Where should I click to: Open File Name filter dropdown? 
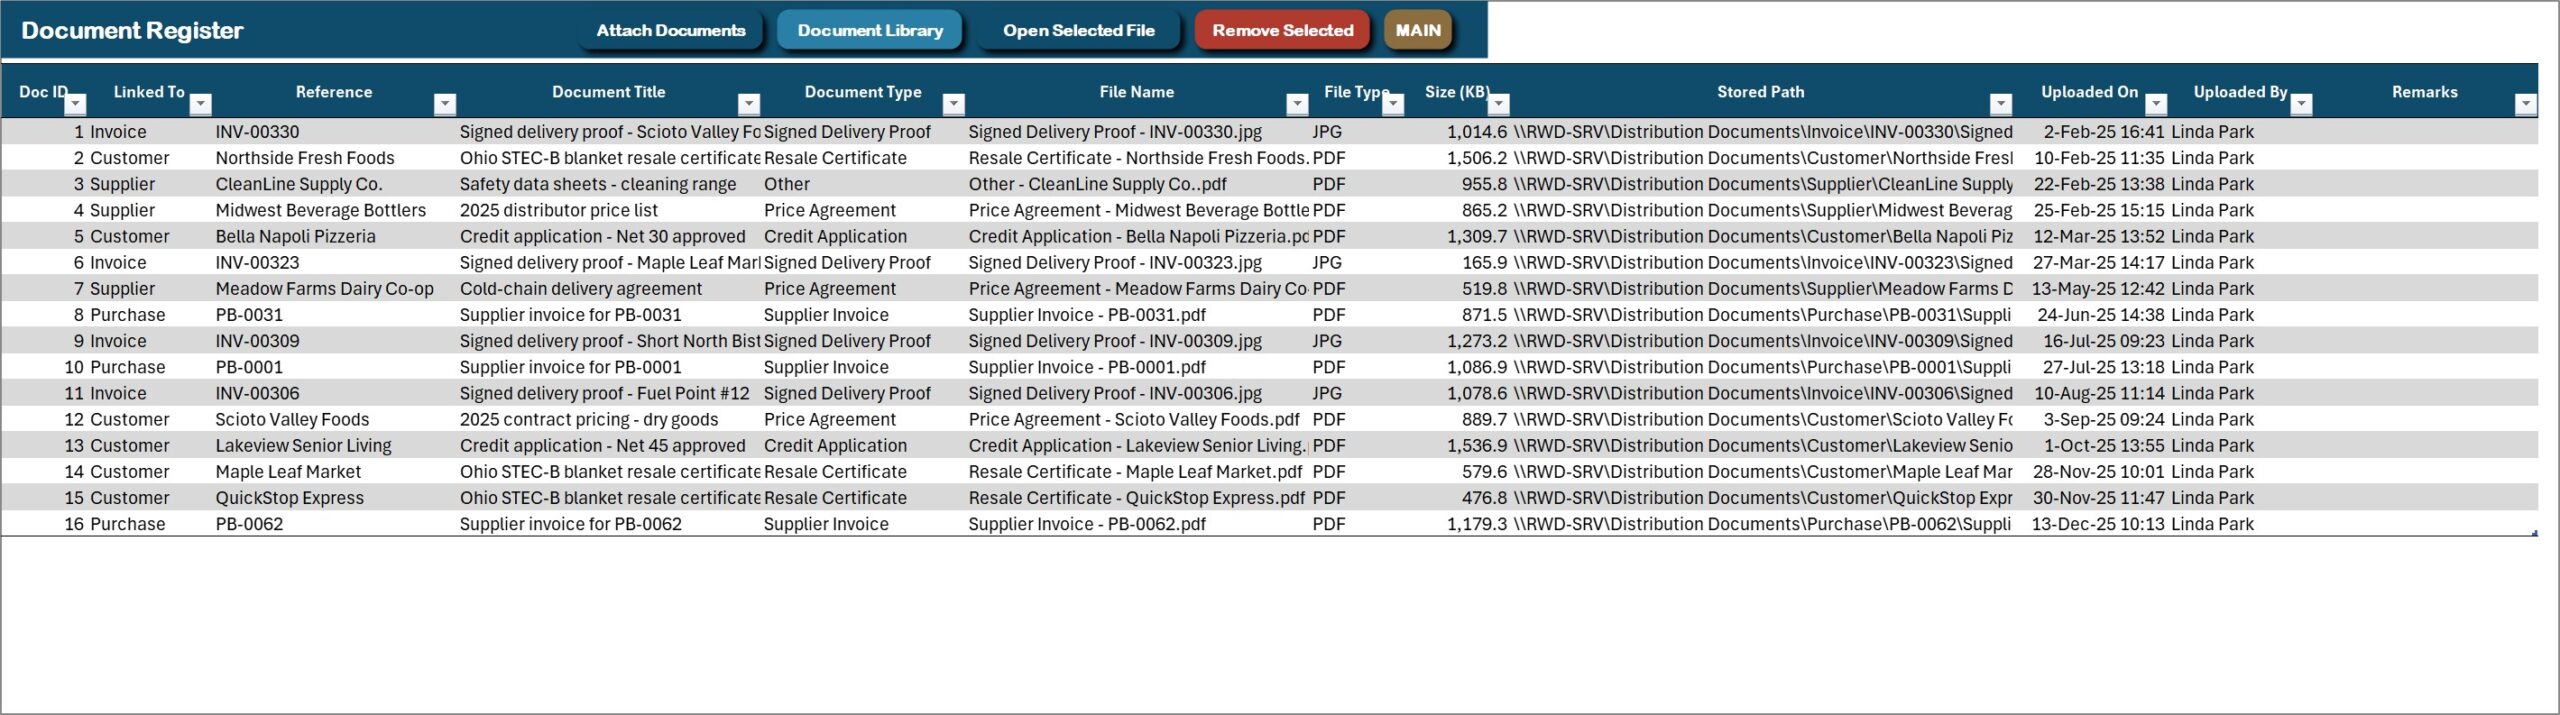(x=1297, y=104)
